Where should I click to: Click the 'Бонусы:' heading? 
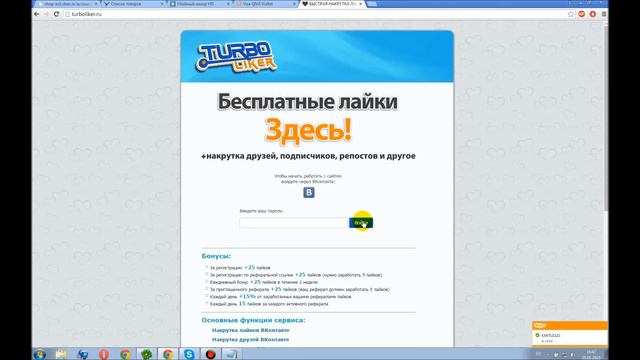216,256
